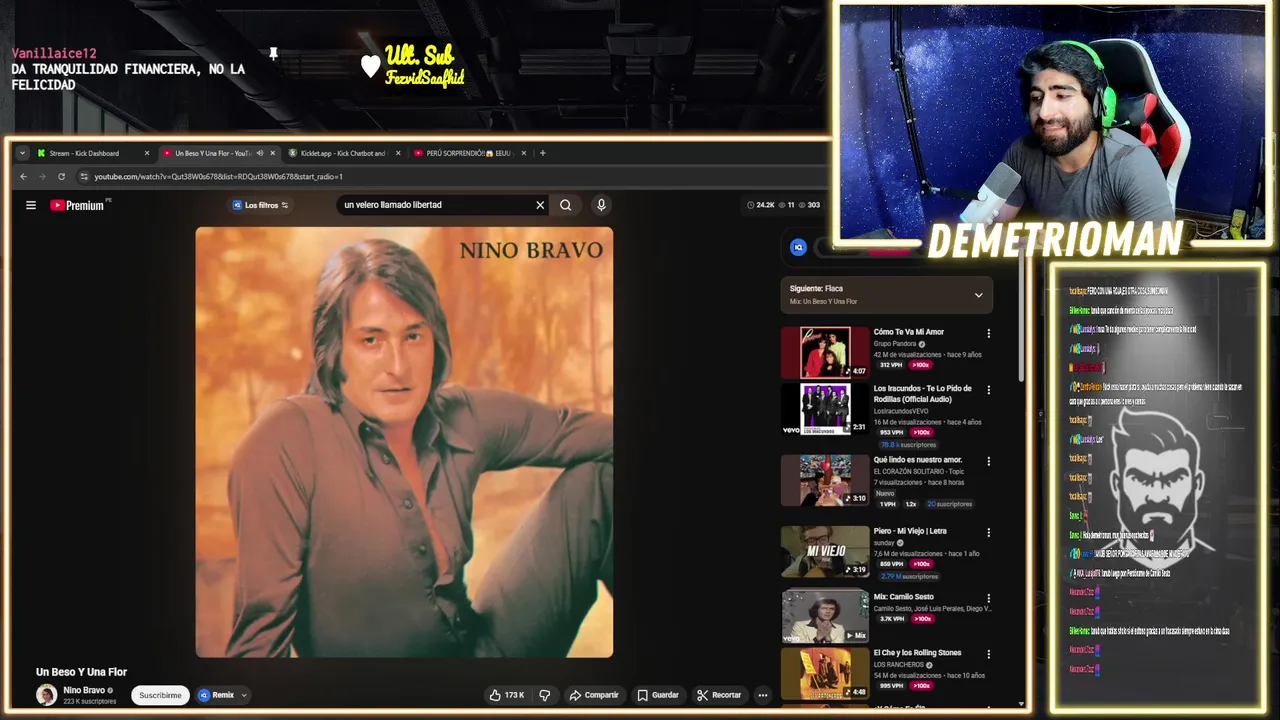Open Piero Mi Viejo thumbnail
This screenshot has width=1280, height=720.
[x=825, y=551]
